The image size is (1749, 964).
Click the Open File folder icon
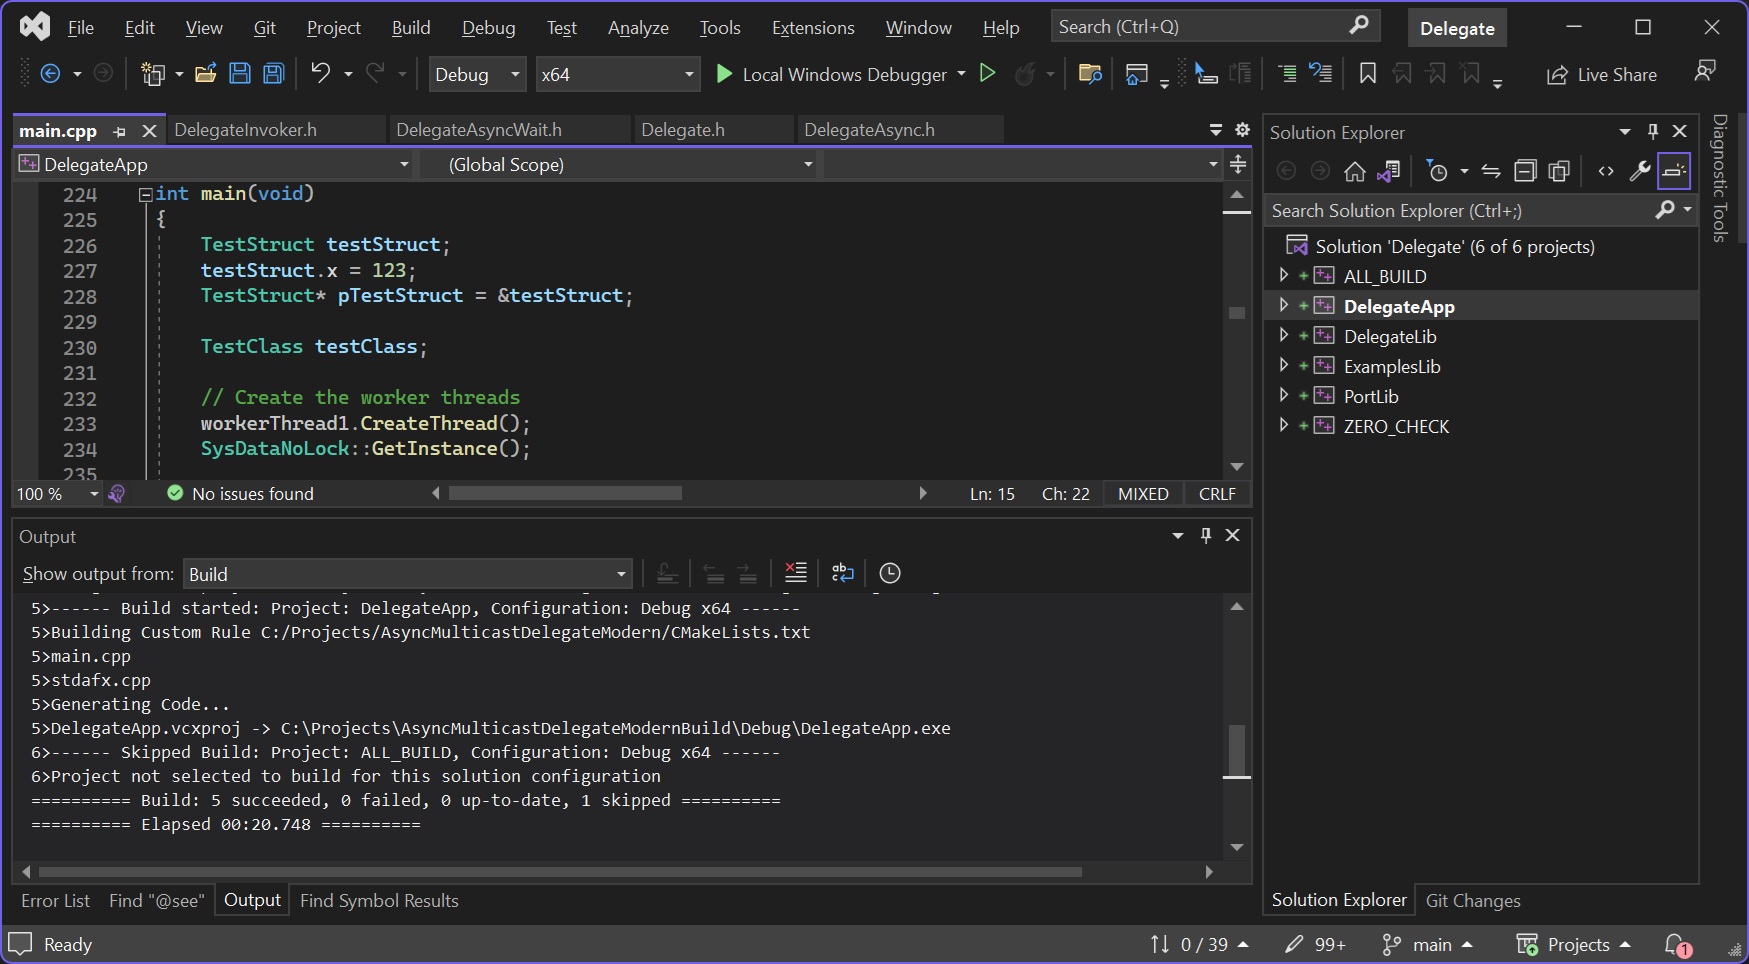click(205, 74)
